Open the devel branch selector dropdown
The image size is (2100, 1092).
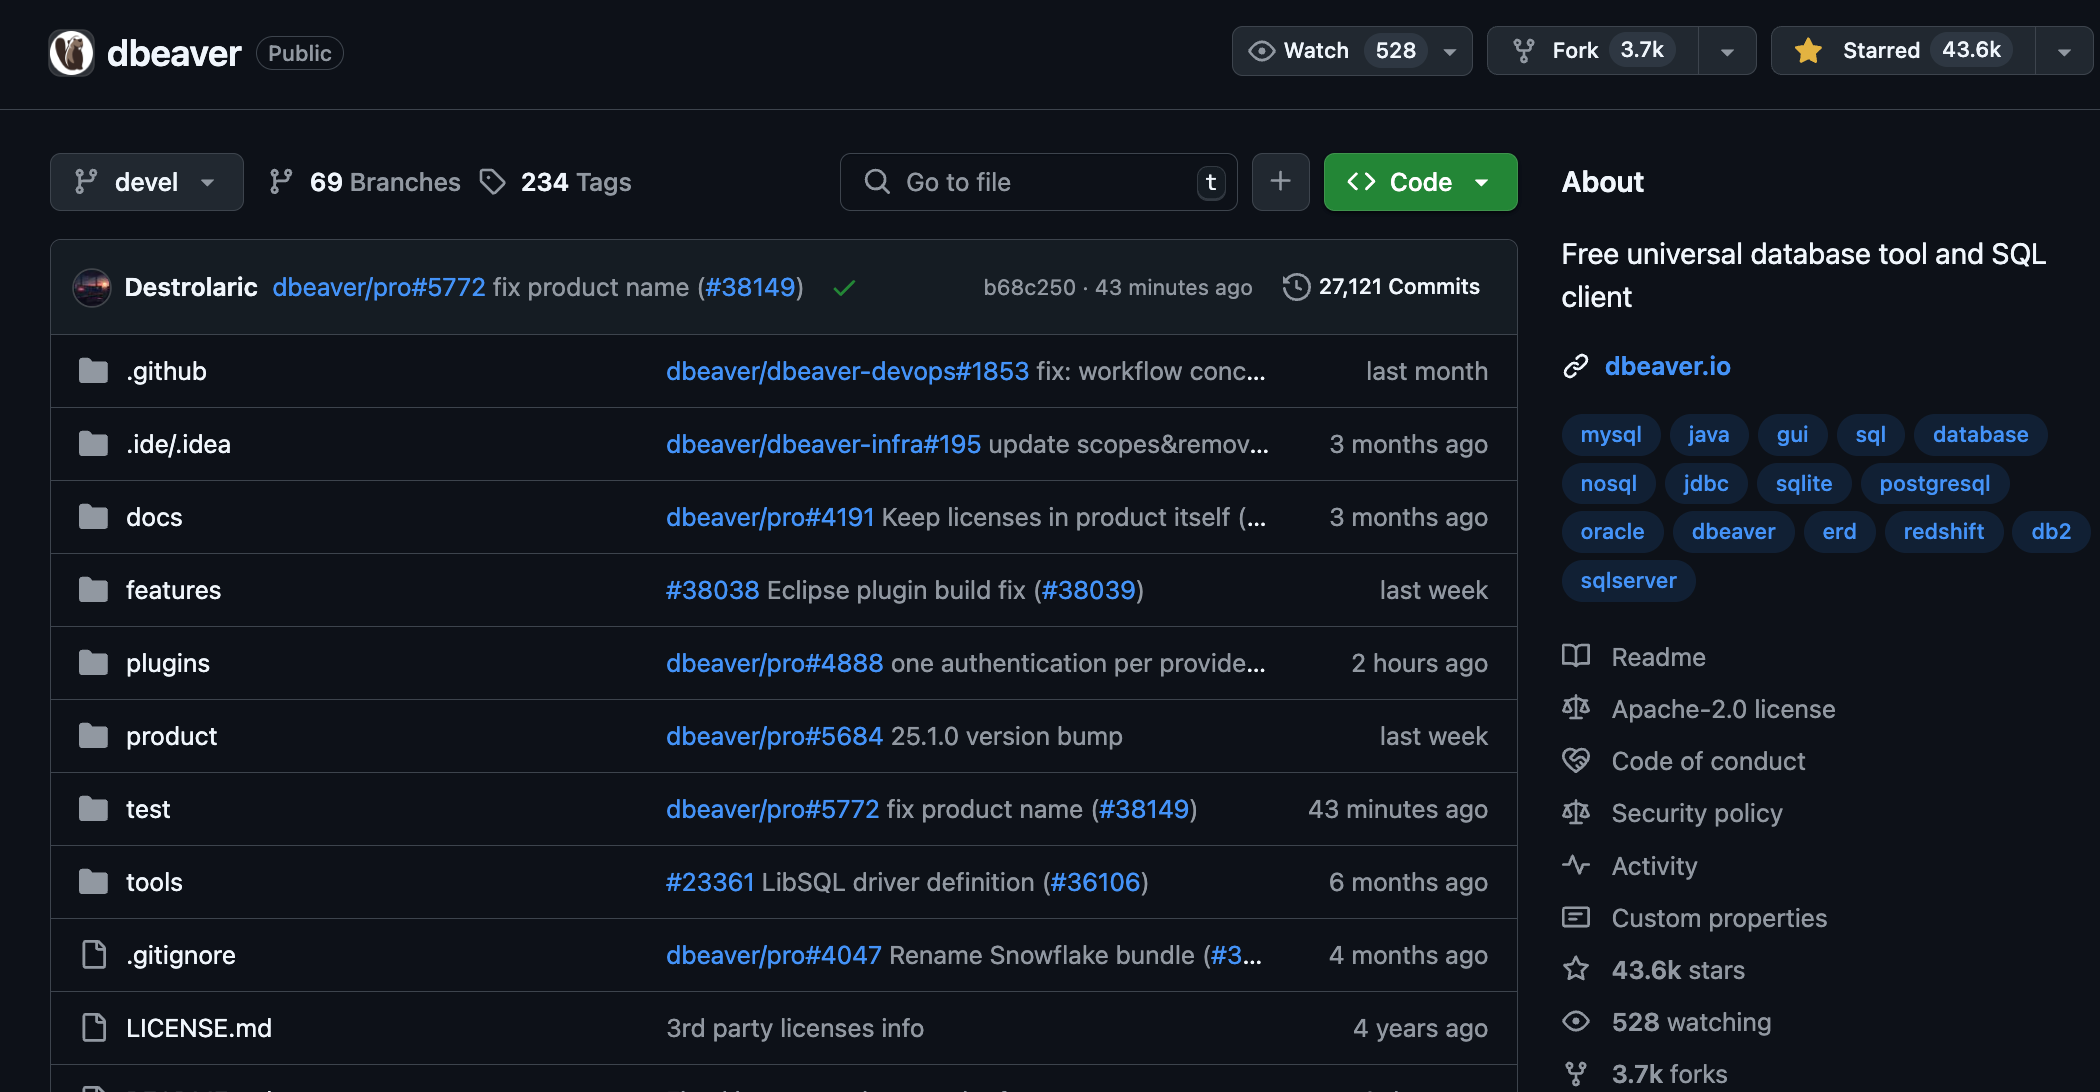coord(147,182)
